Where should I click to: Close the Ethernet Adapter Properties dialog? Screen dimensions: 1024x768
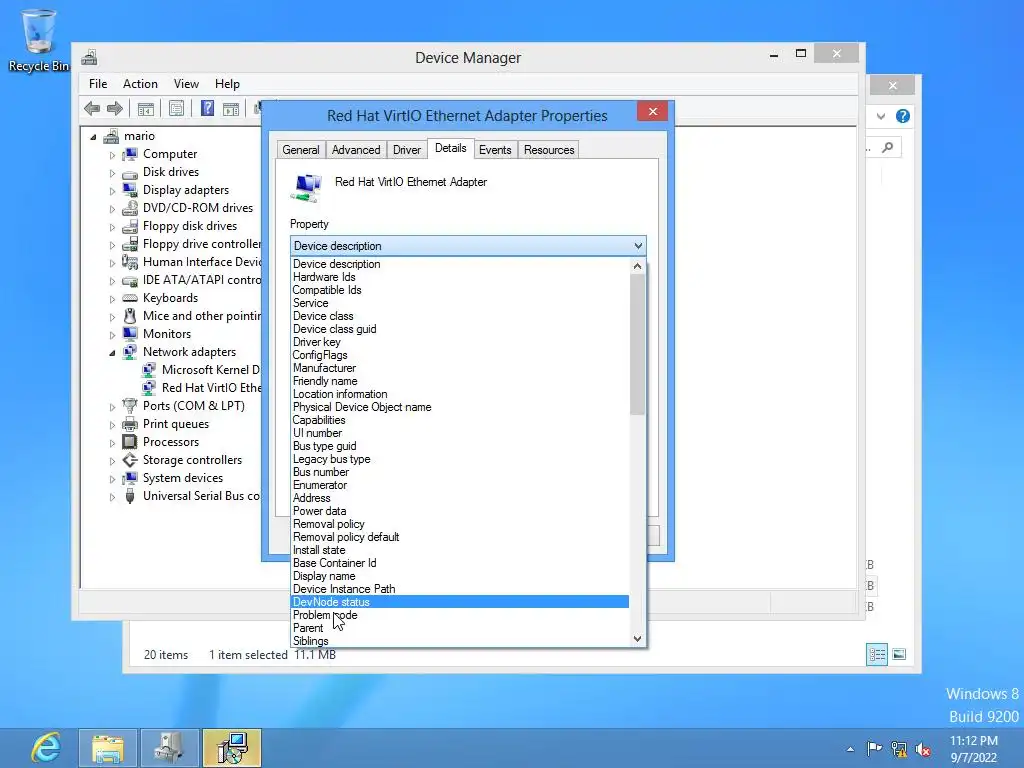pyautogui.click(x=652, y=112)
